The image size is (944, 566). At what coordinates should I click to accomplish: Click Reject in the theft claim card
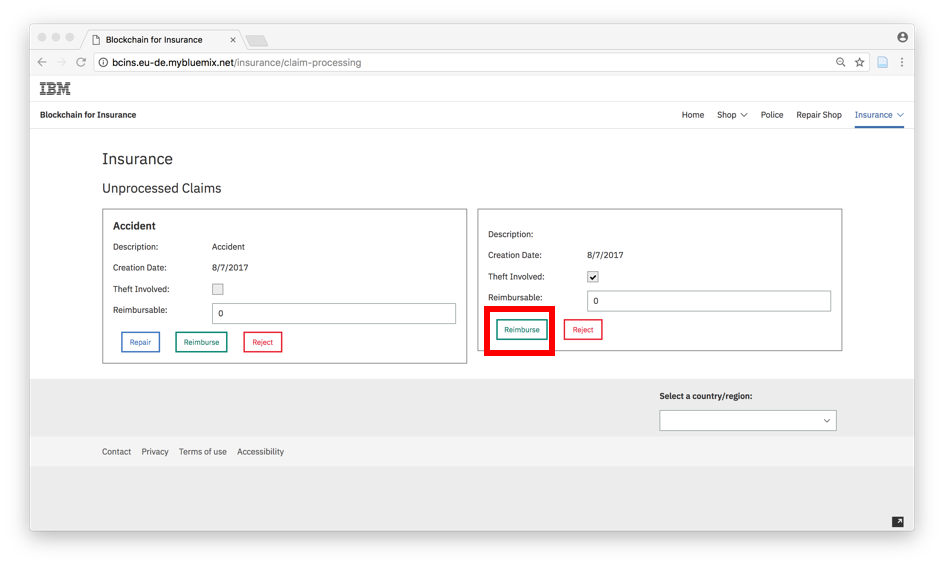point(583,330)
